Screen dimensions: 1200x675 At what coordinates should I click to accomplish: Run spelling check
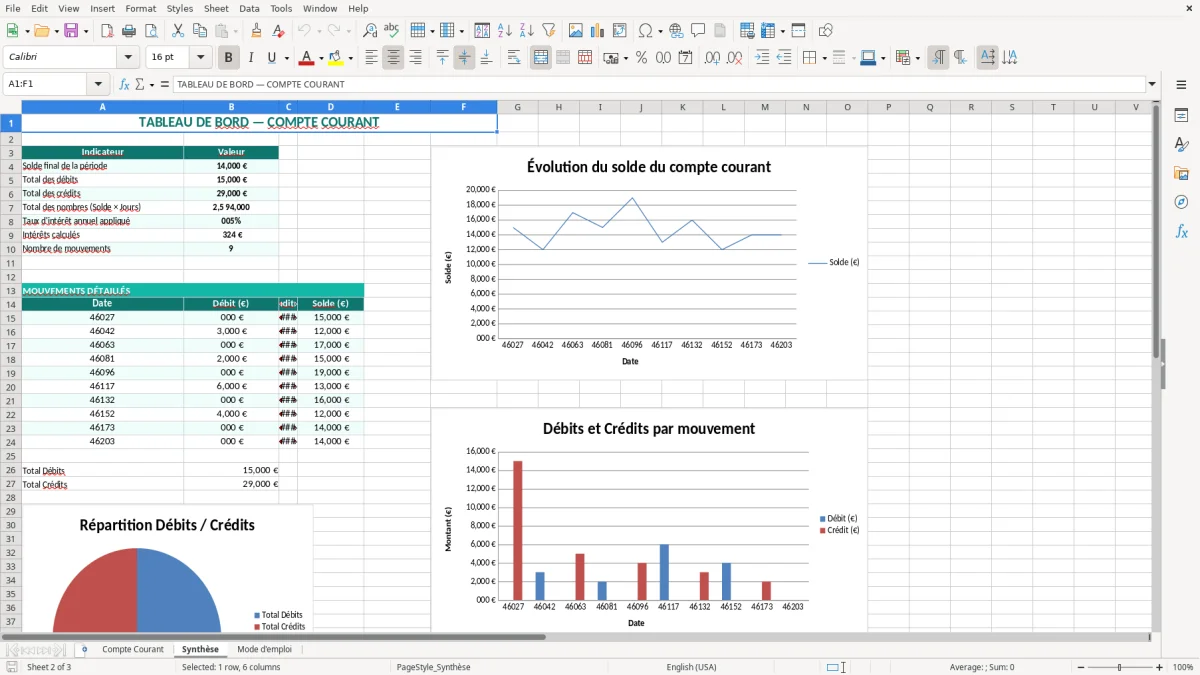(392, 31)
